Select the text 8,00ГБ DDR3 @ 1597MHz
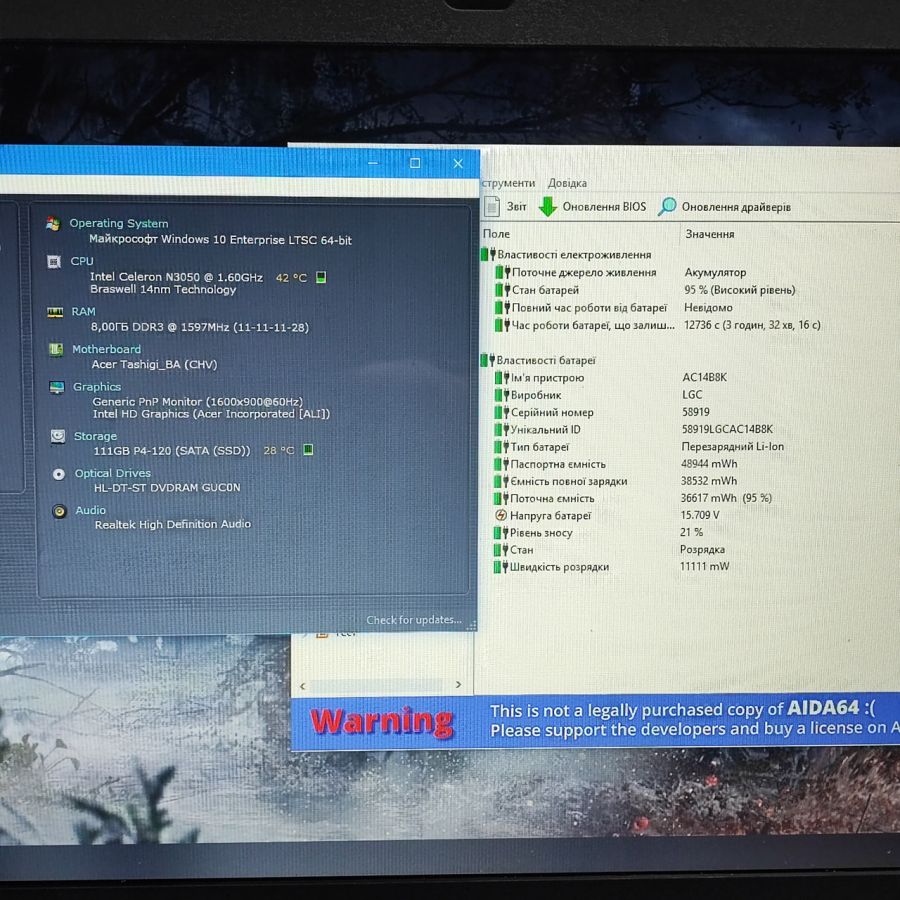 (x=160, y=327)
